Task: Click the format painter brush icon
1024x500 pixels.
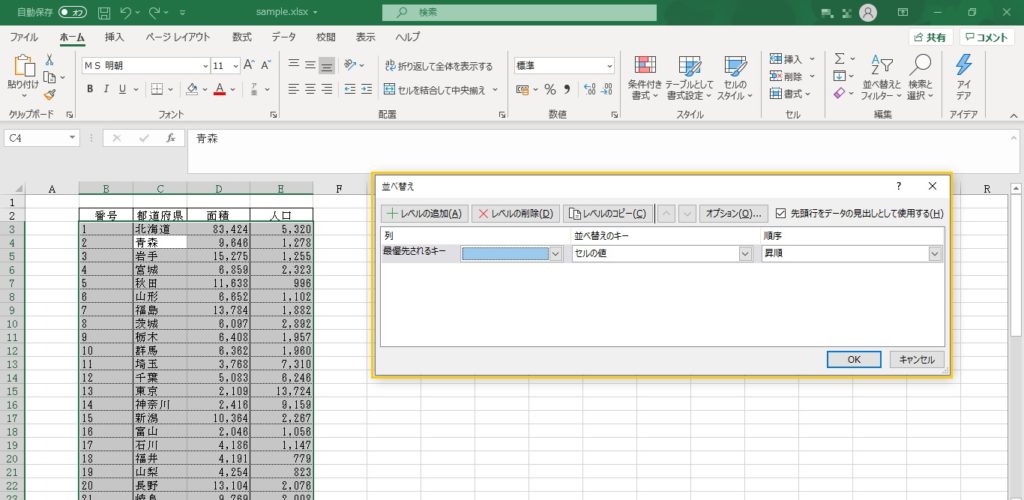Action: pos(49,94)
